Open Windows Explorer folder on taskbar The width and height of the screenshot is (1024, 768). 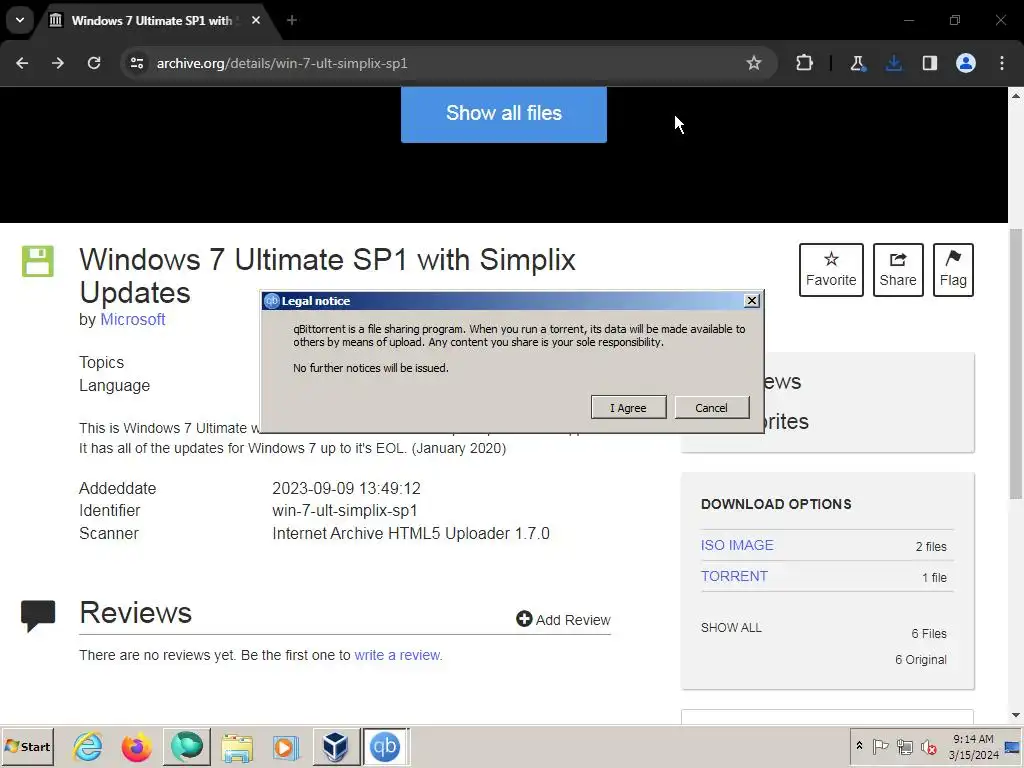point(237,746)
